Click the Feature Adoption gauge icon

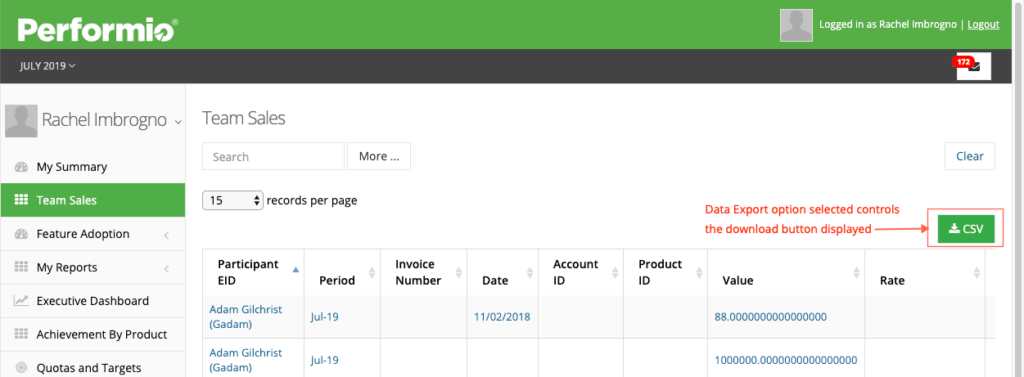(21, 234)
